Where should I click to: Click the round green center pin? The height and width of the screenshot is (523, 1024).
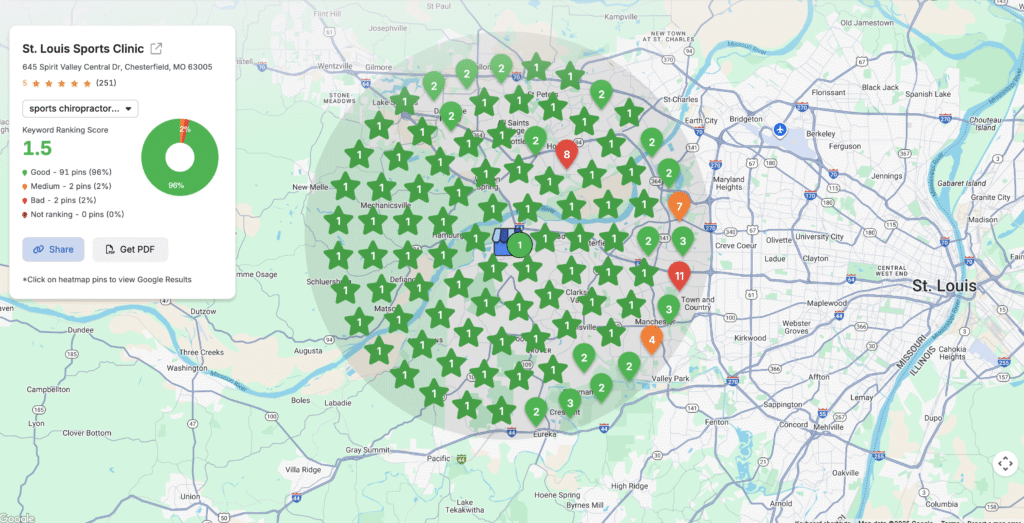(519, 245)
